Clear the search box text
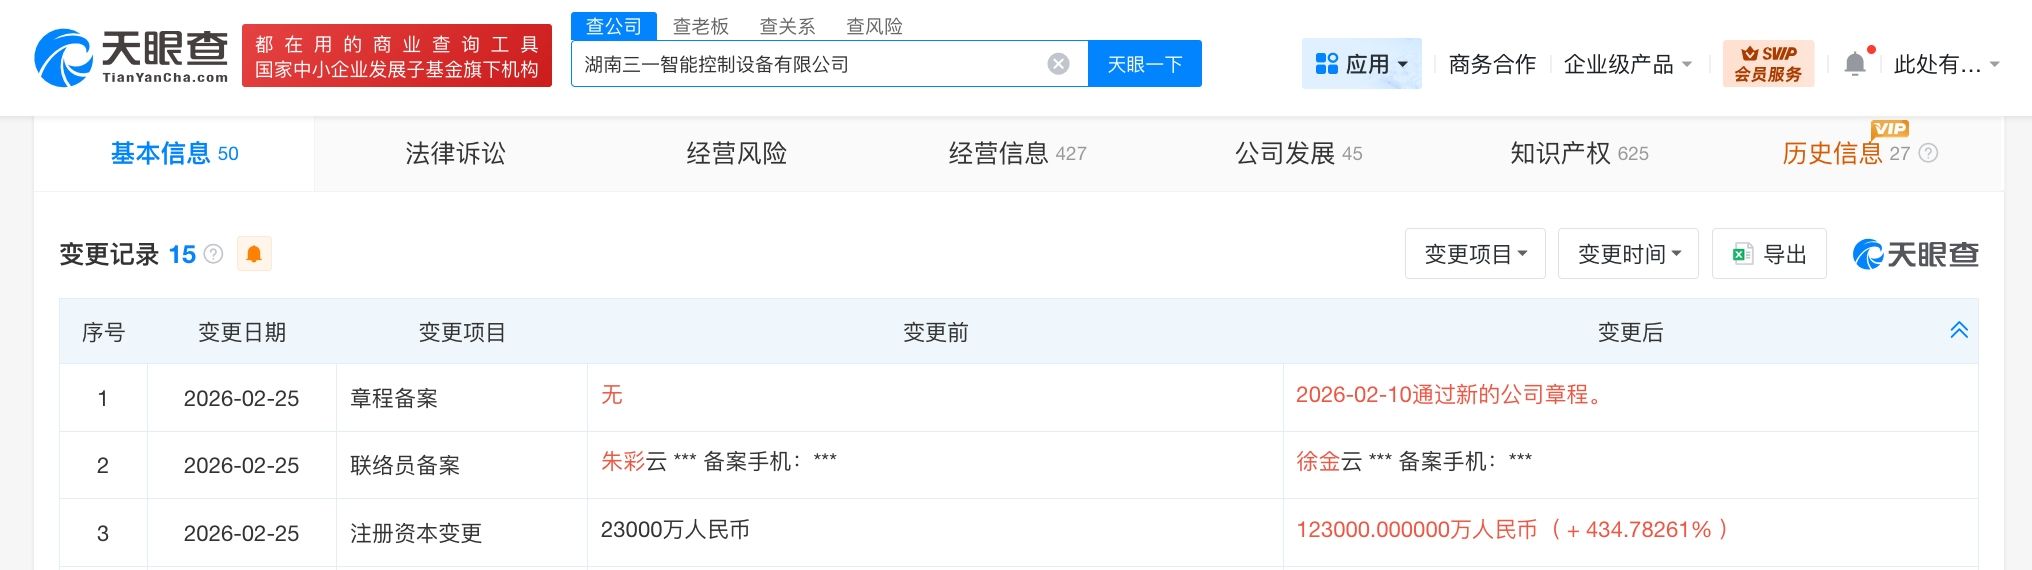This screenshot has width=2032, height=570. tap(1058, 65)
